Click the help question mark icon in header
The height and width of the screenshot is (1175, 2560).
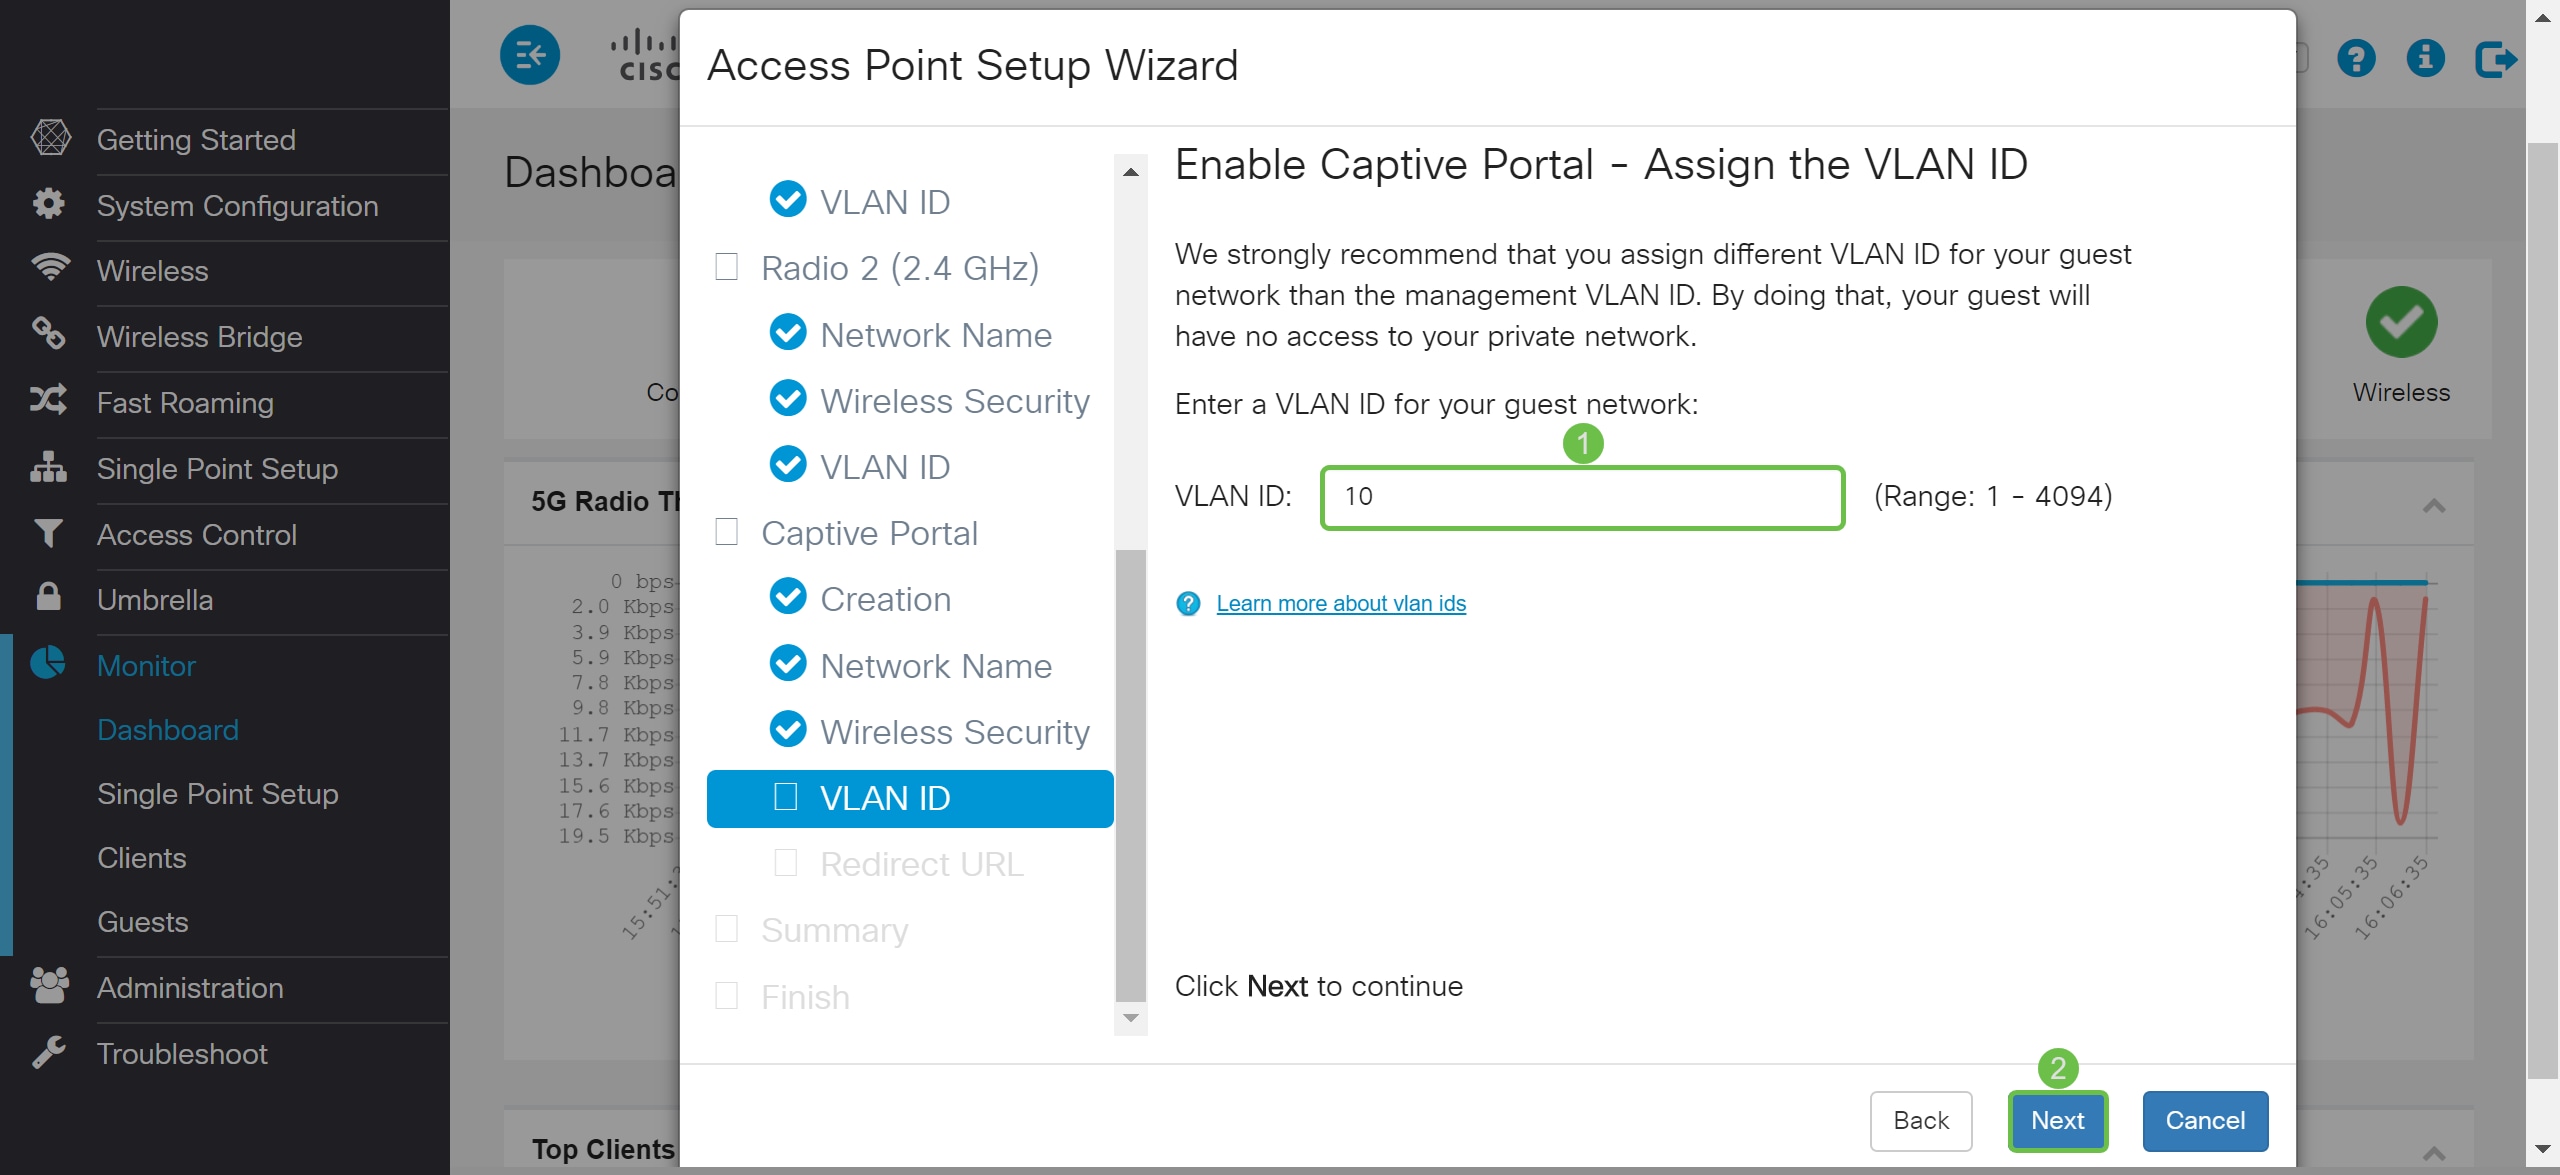tap(2356, 58)
